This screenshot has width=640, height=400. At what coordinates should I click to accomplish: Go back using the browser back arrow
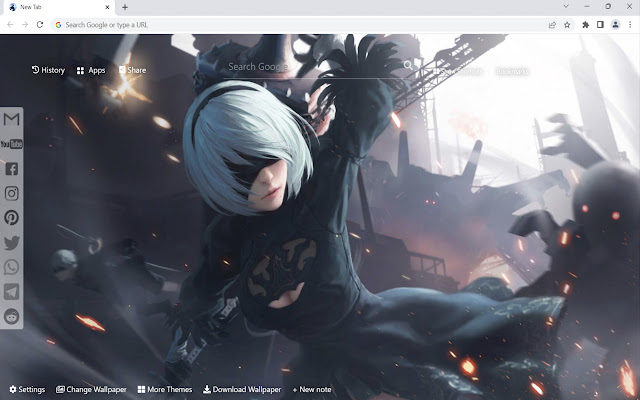click(x=10, y=25)
